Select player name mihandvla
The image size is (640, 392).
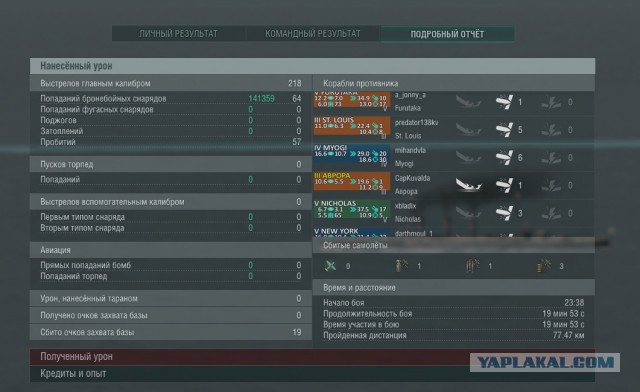[x=410, y=150]
